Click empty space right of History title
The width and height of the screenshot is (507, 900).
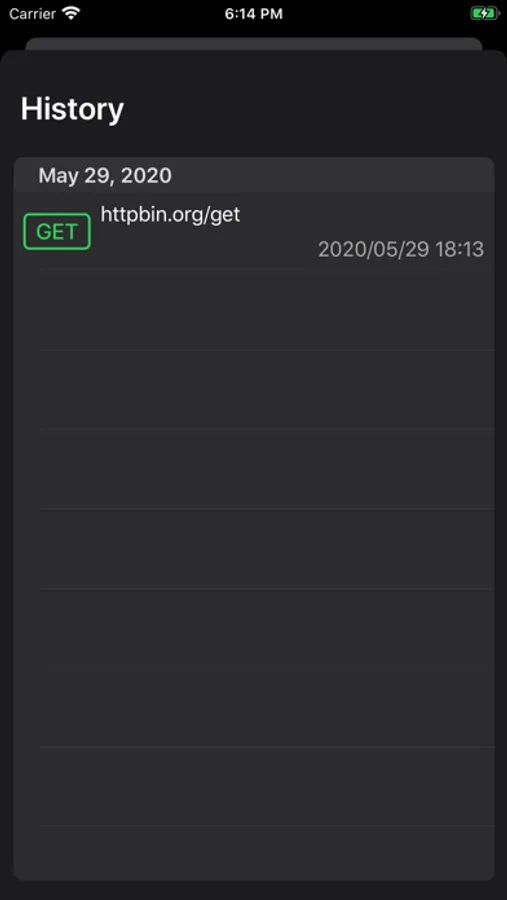310,108
